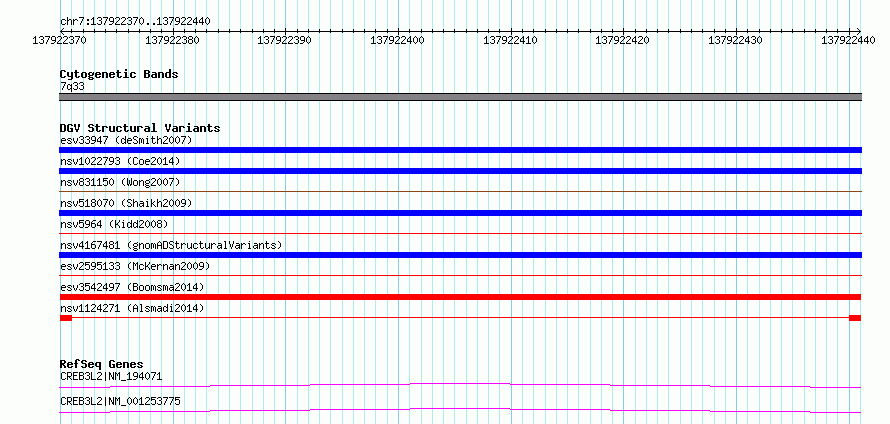Open variant esv3542497 (Boomsma2014) label
The height and width of the screenshot is (424, 890).
[132, 287]
